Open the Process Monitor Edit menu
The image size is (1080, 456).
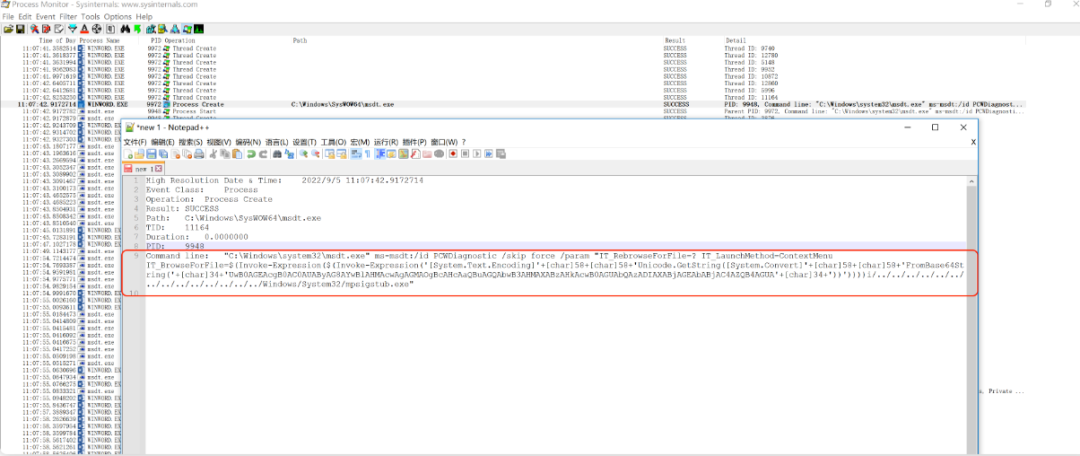coord(25,16)
